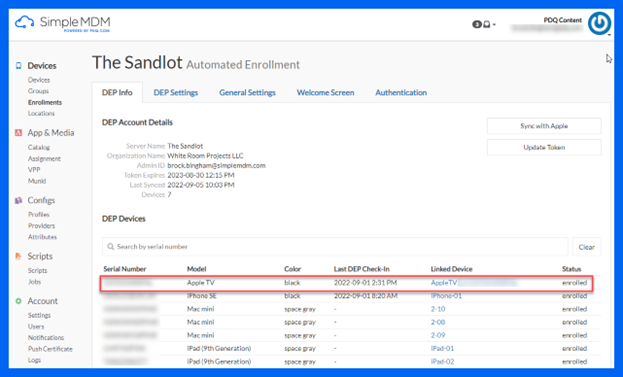Viewport: 623px width, 377px height.
Task: Open App & Media heading
Action: [x=51, y=133]
